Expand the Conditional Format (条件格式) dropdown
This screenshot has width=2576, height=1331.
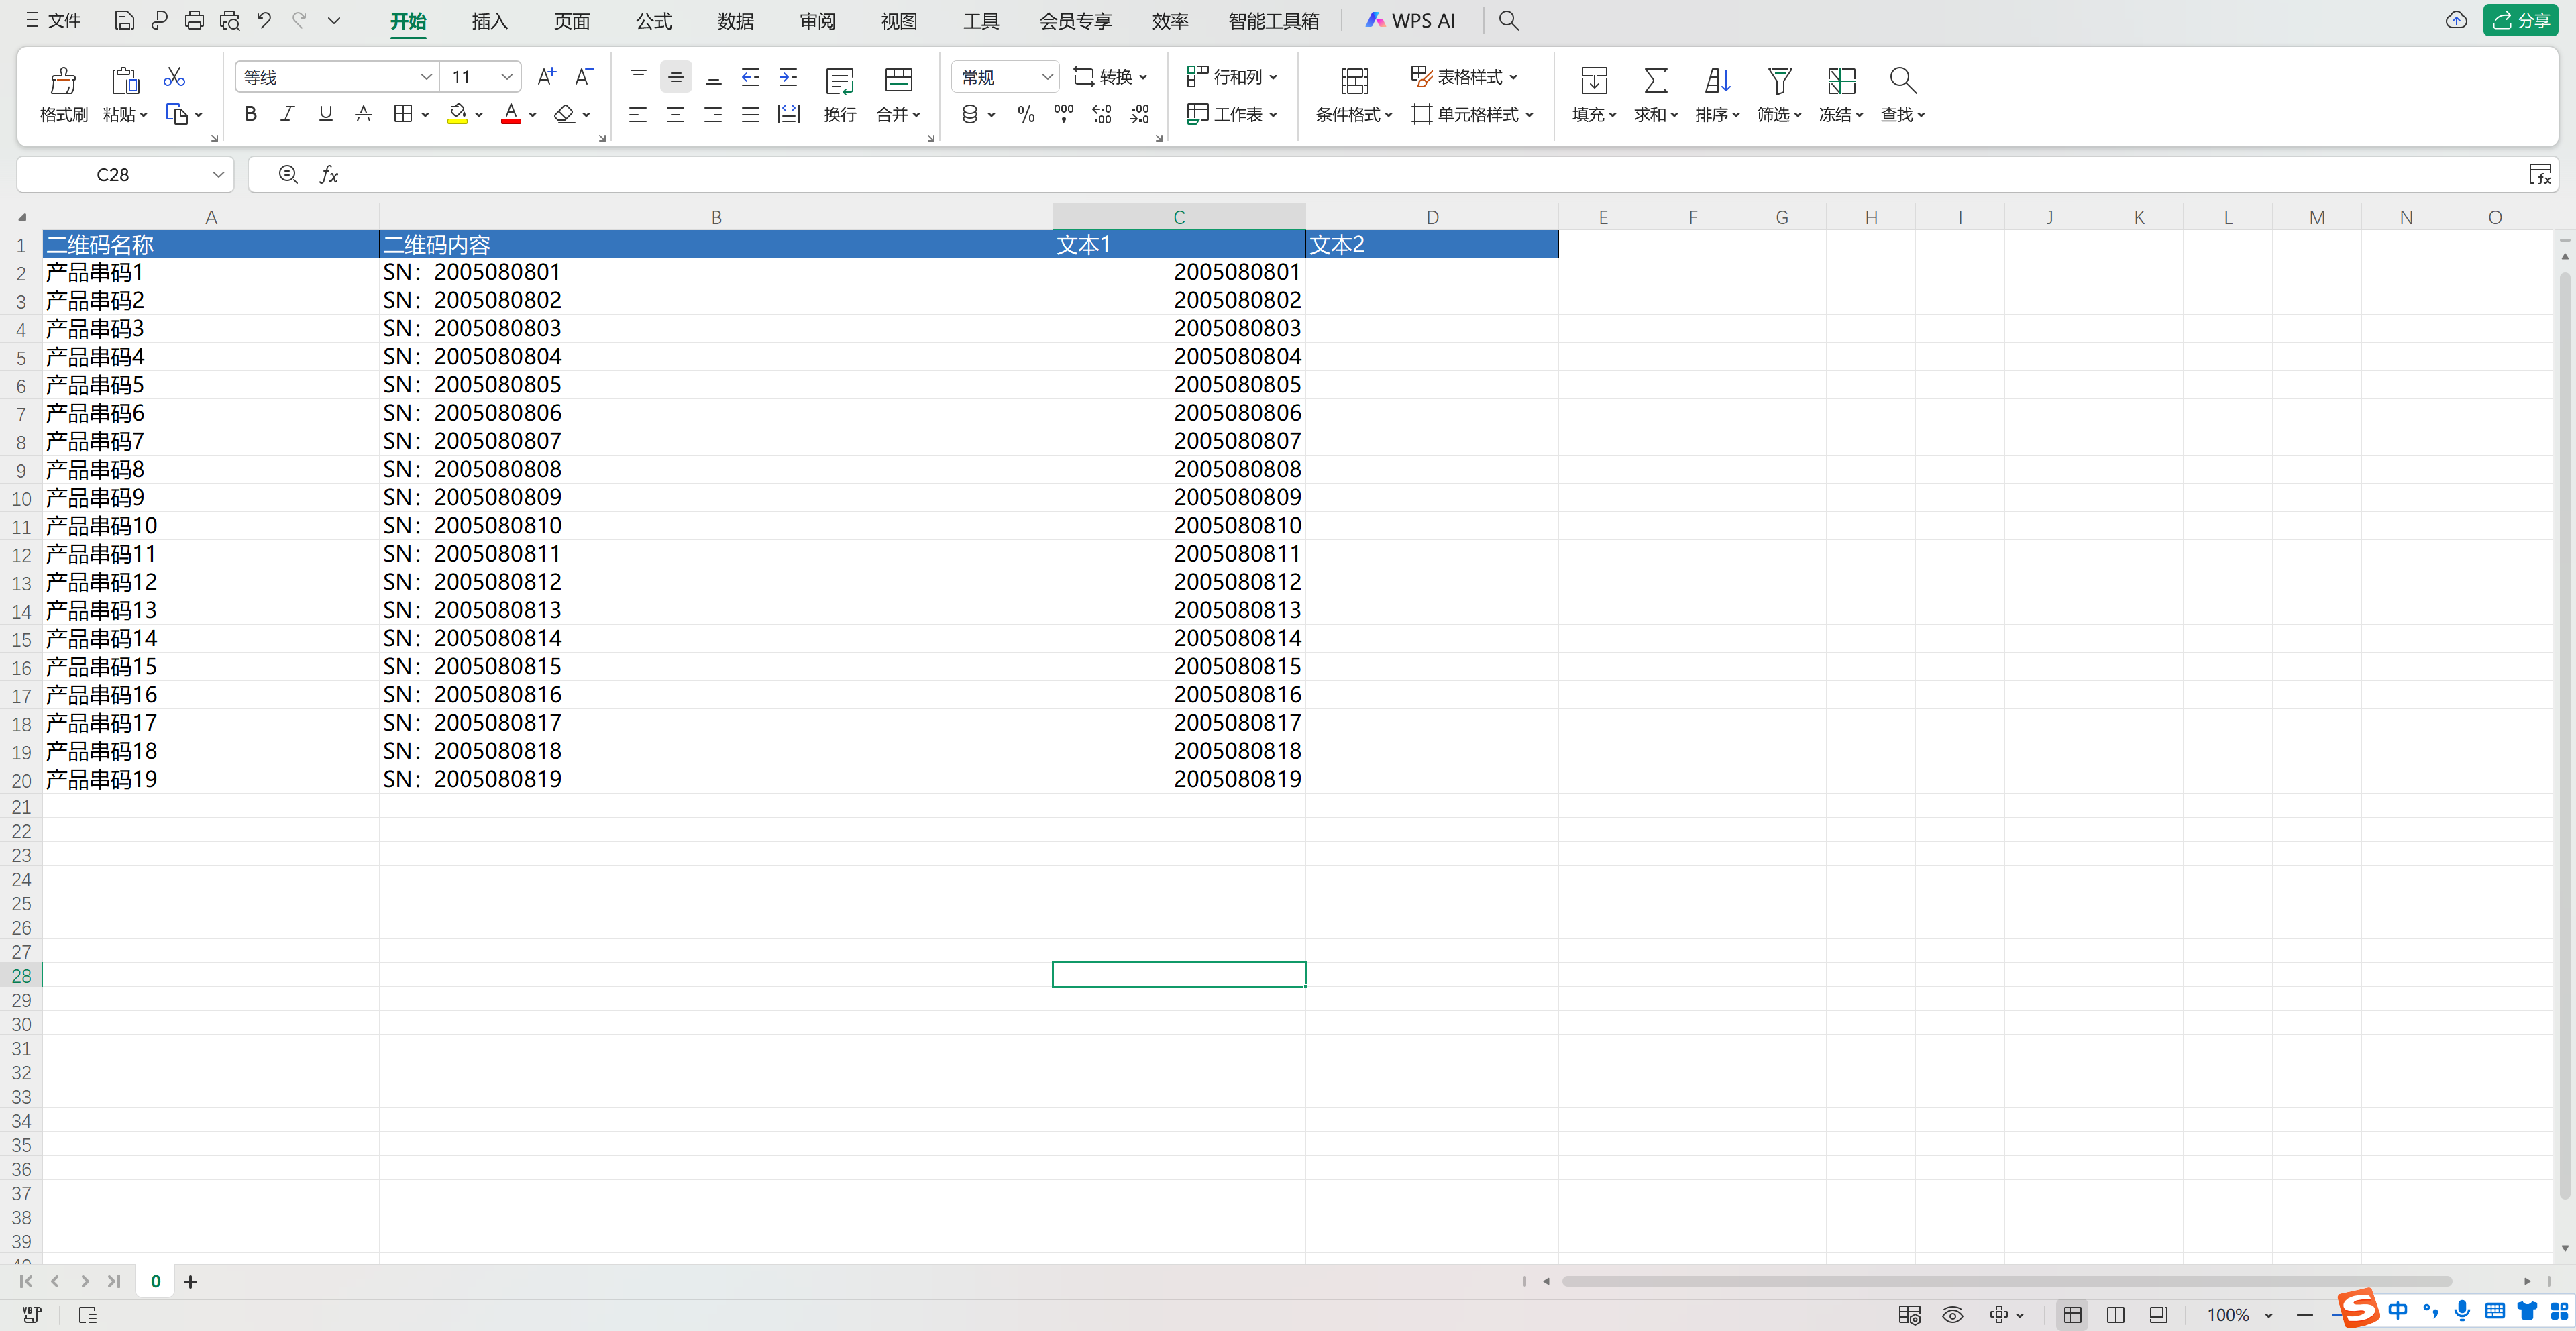point(1388,115)
